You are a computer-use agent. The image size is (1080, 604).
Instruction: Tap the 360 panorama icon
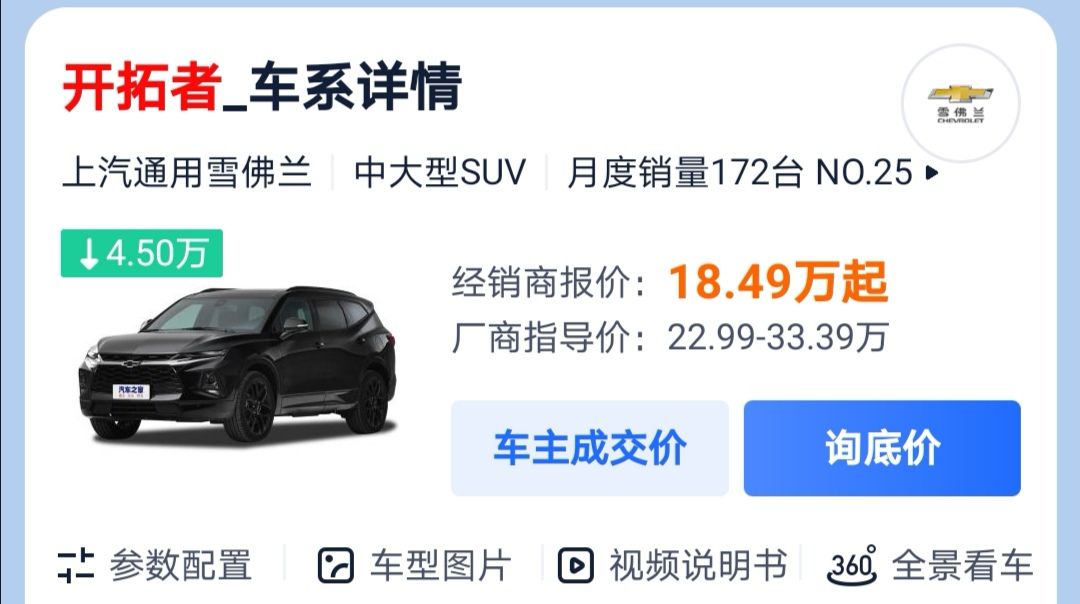[852, 565]
